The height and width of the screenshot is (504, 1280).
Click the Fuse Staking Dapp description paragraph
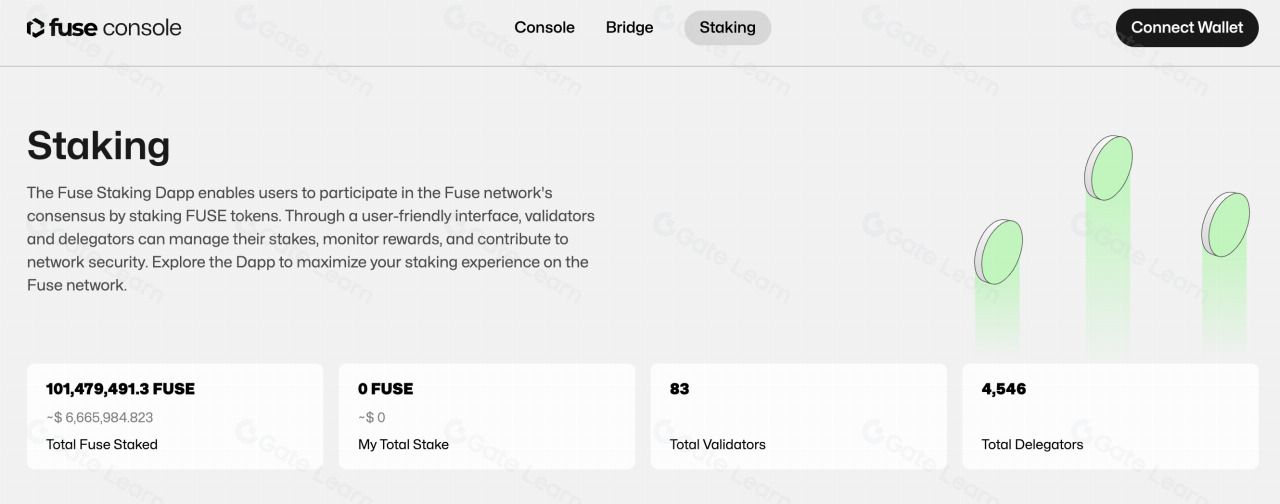click(x=310, y=238)
